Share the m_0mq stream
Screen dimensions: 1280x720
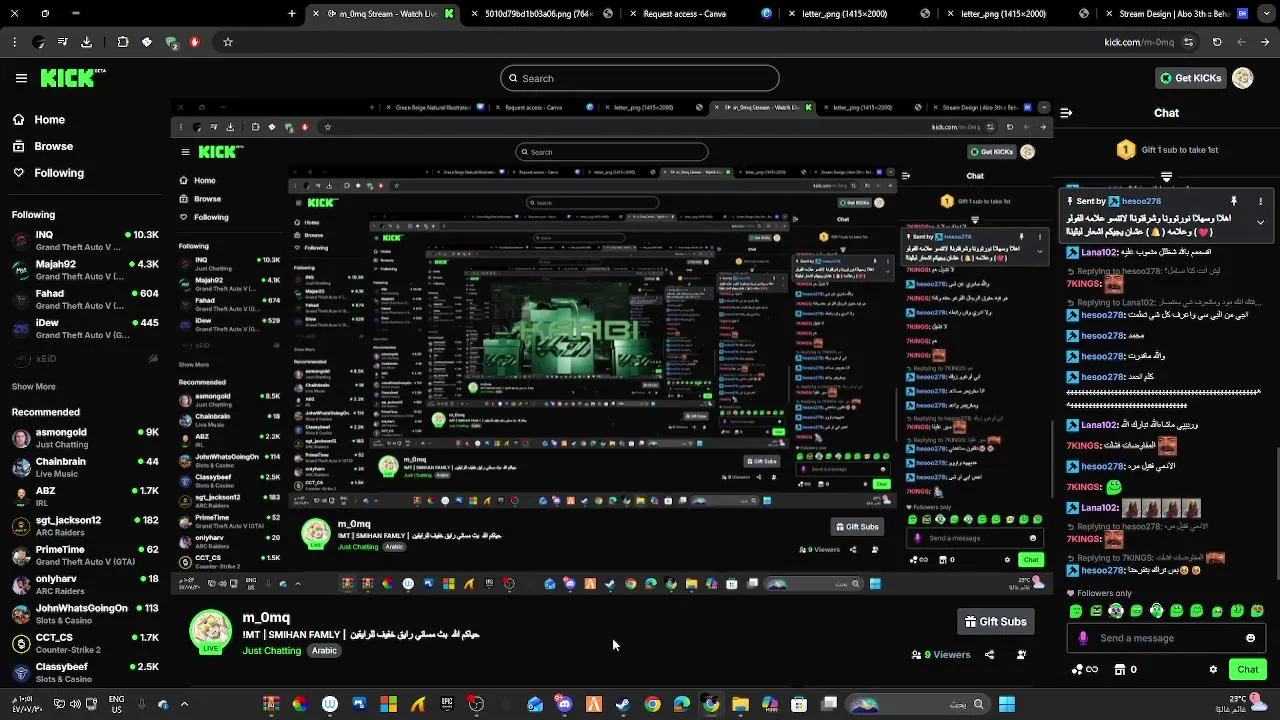[x=989, y=655]
